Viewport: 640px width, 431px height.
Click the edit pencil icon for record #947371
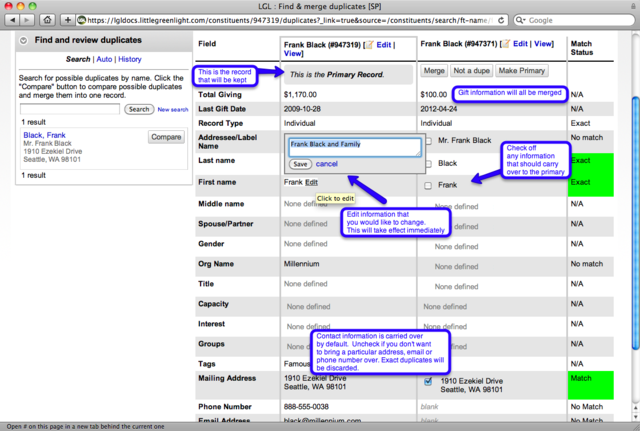(506, 44)
